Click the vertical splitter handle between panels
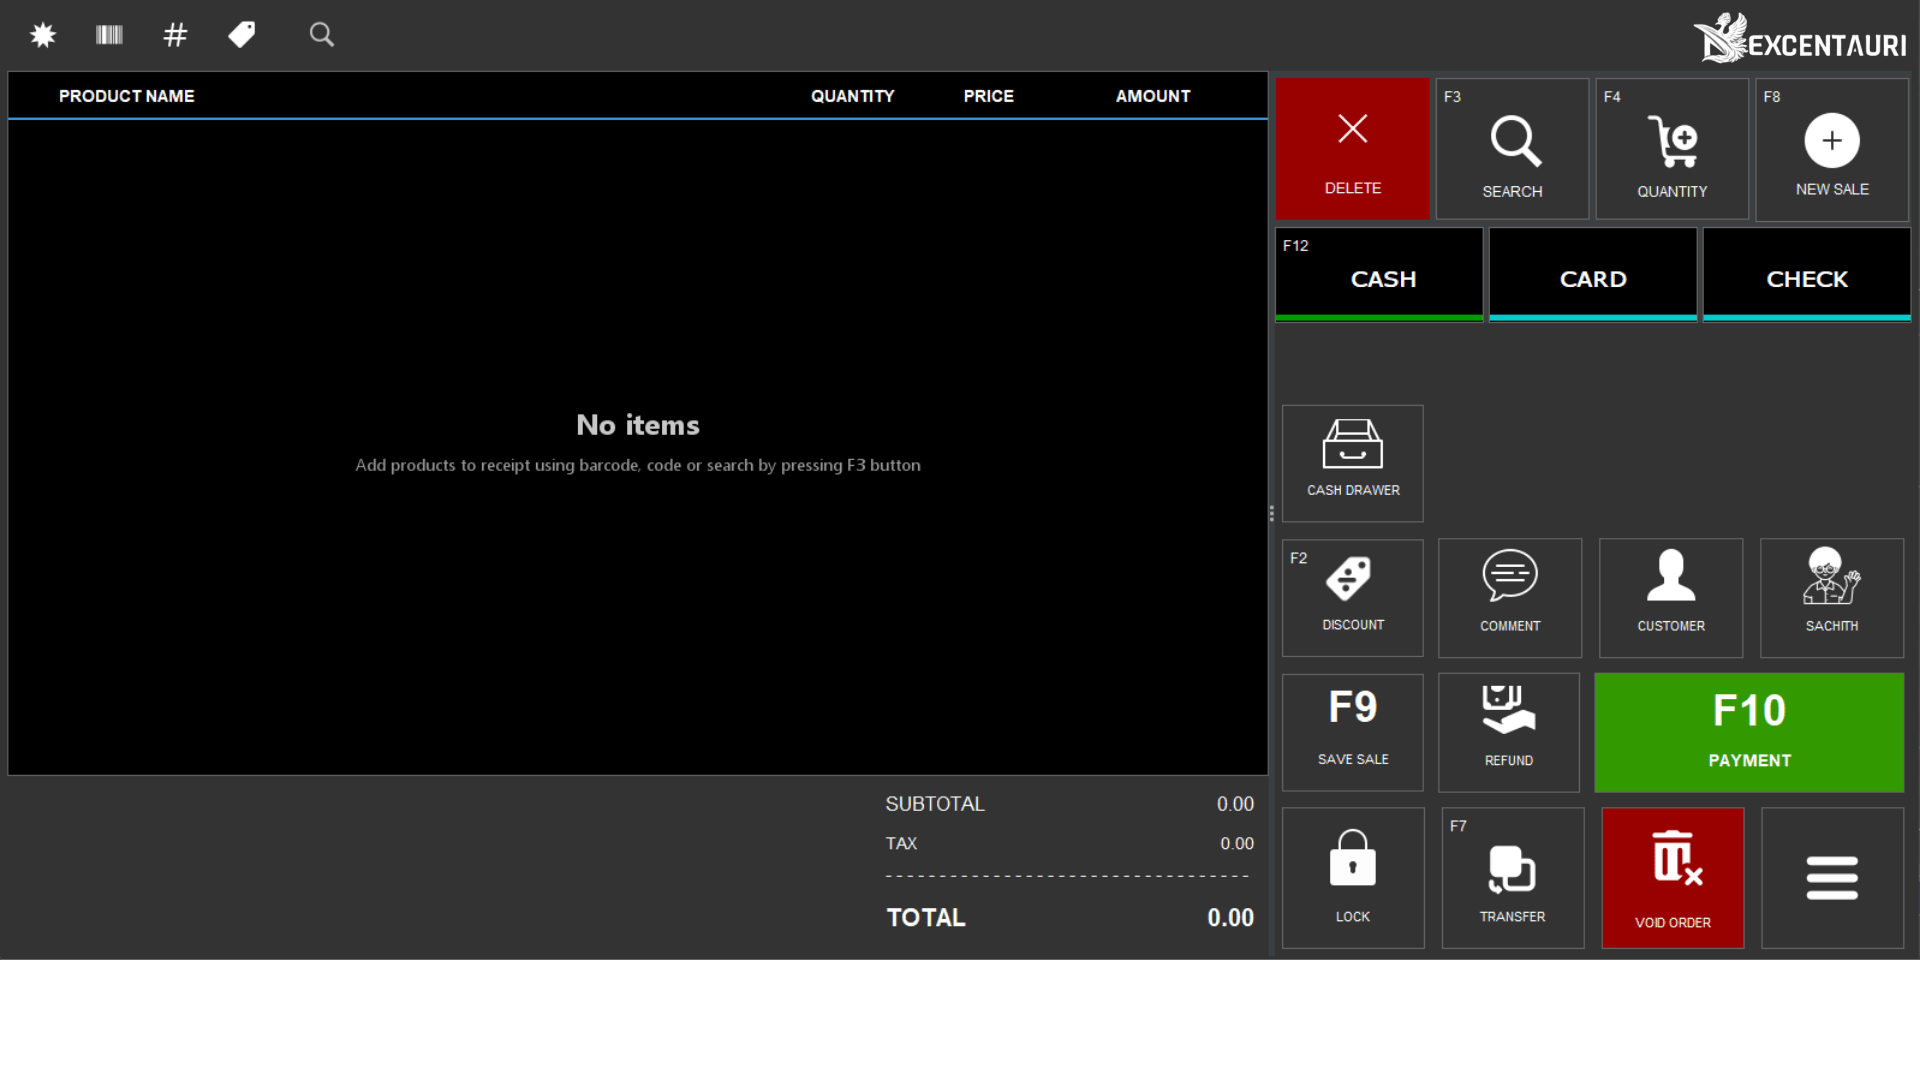1920x1080 pixels. coord(1271,513)
